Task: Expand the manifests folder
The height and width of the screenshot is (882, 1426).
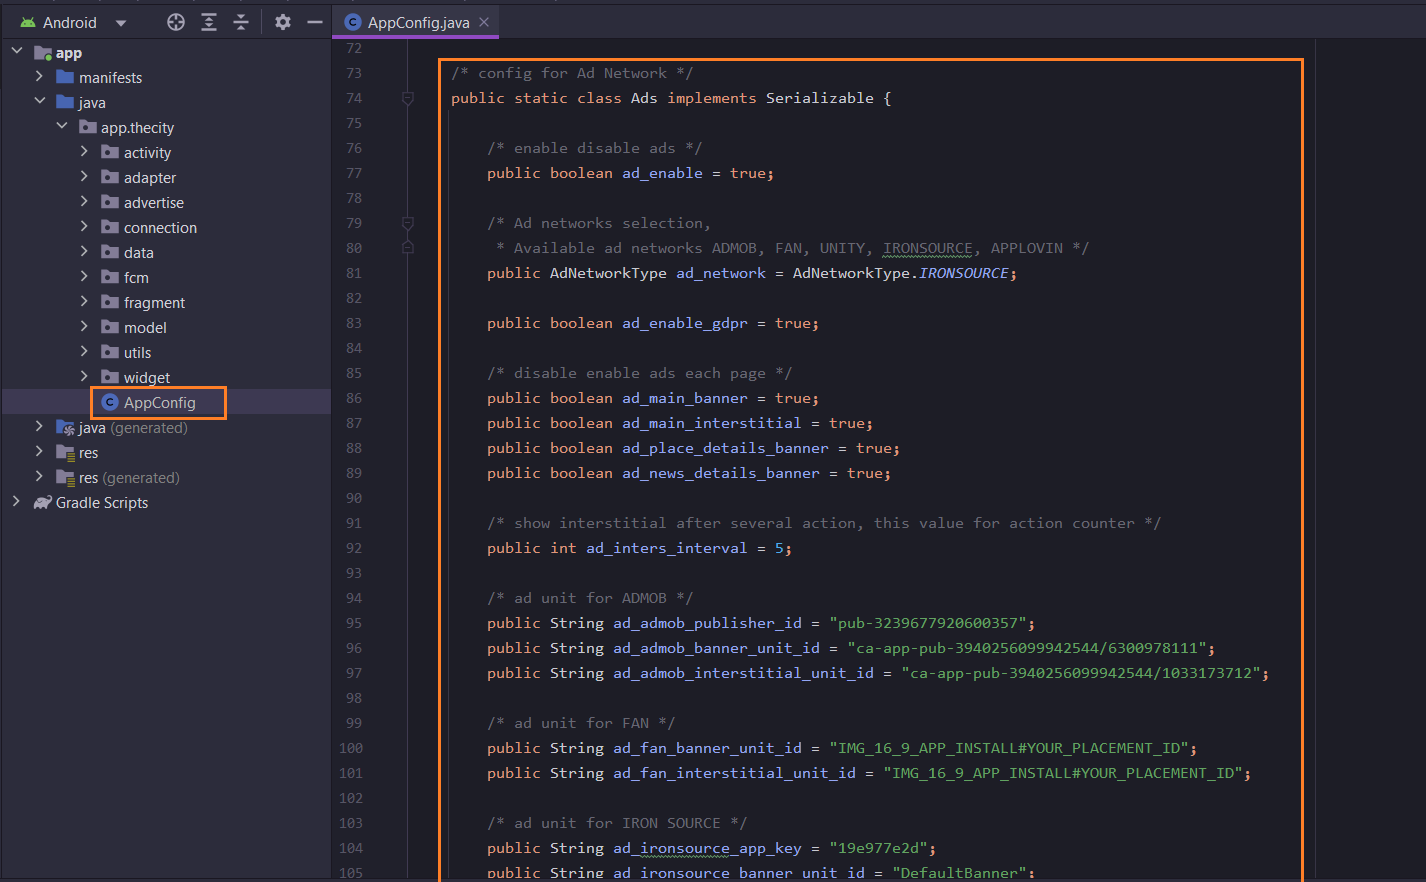Action: pyautogui.click(x=39, y=77)
